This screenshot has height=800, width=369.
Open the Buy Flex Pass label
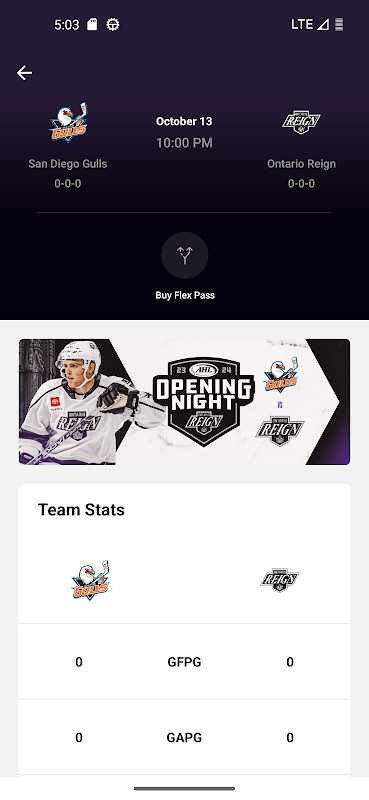coord(185,295)
